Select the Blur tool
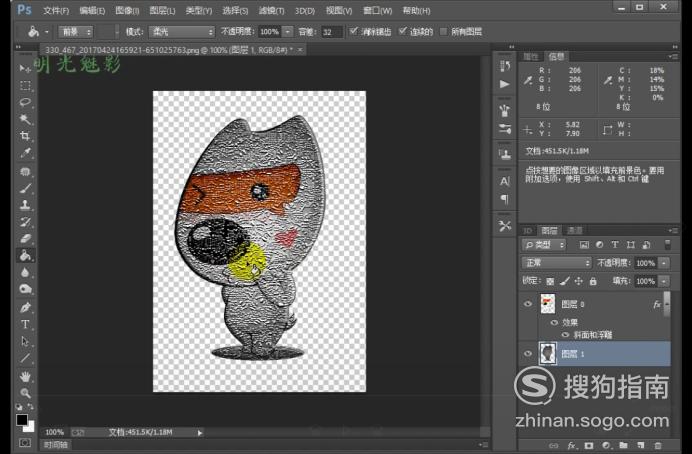Image resolution: width=692 pixels, height=454 pixels. pos(25,272)
